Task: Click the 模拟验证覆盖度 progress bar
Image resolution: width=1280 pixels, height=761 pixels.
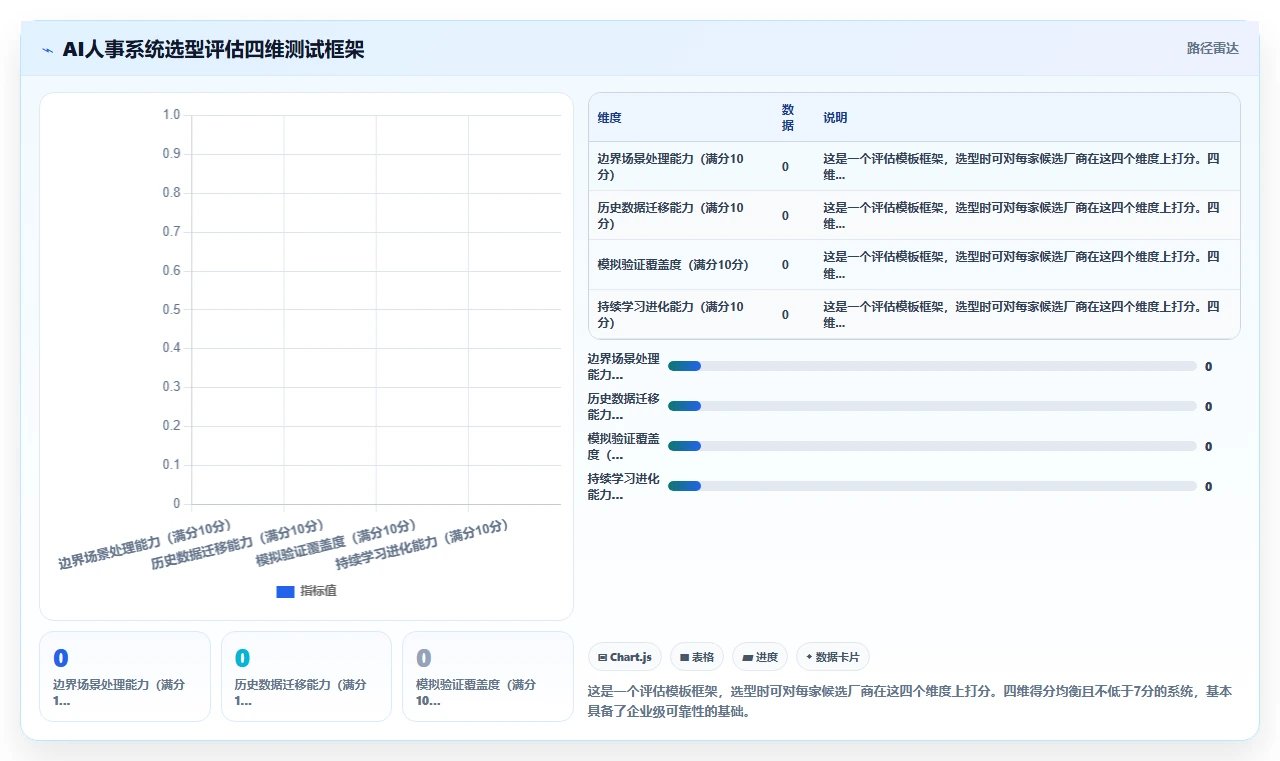Action: coord(932,446)
